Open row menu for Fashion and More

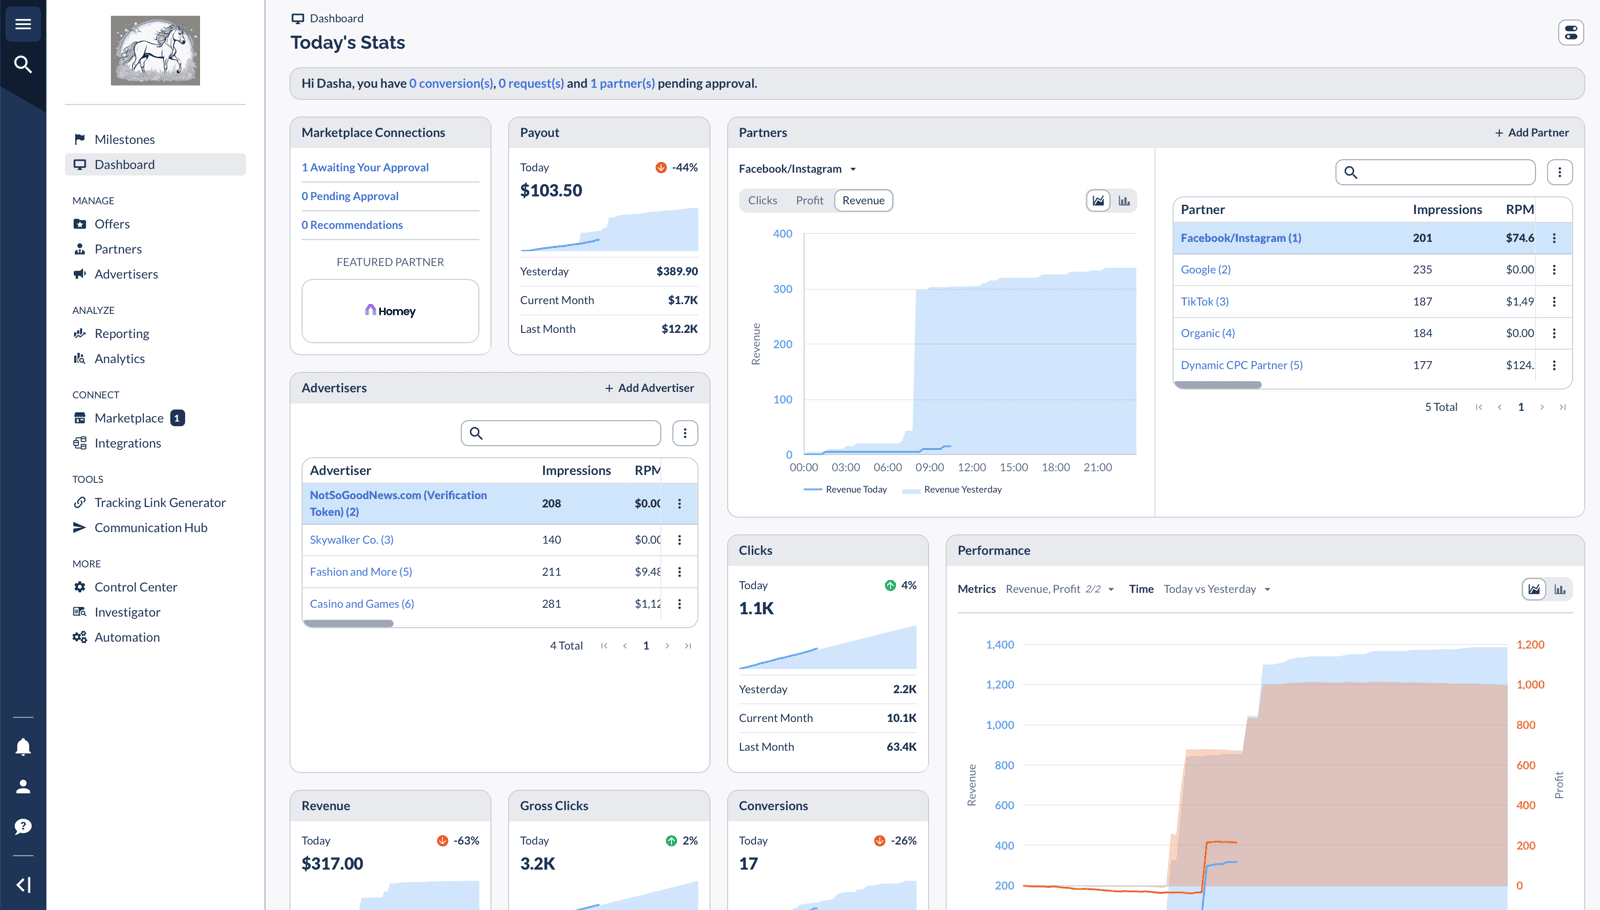click(x=680, y=572)
